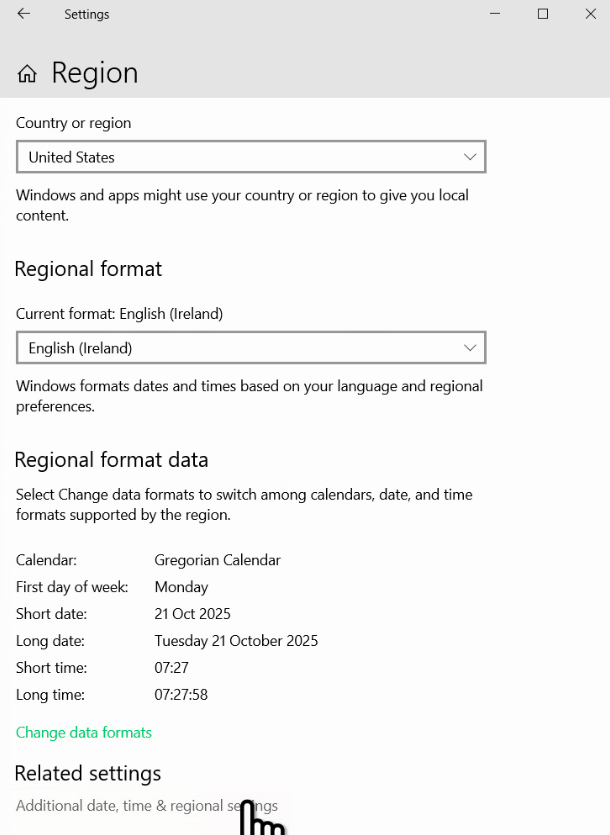Click the Settings window title text
Image resolution: width=610 pixels, height=835 pixels.
(87, 15)
